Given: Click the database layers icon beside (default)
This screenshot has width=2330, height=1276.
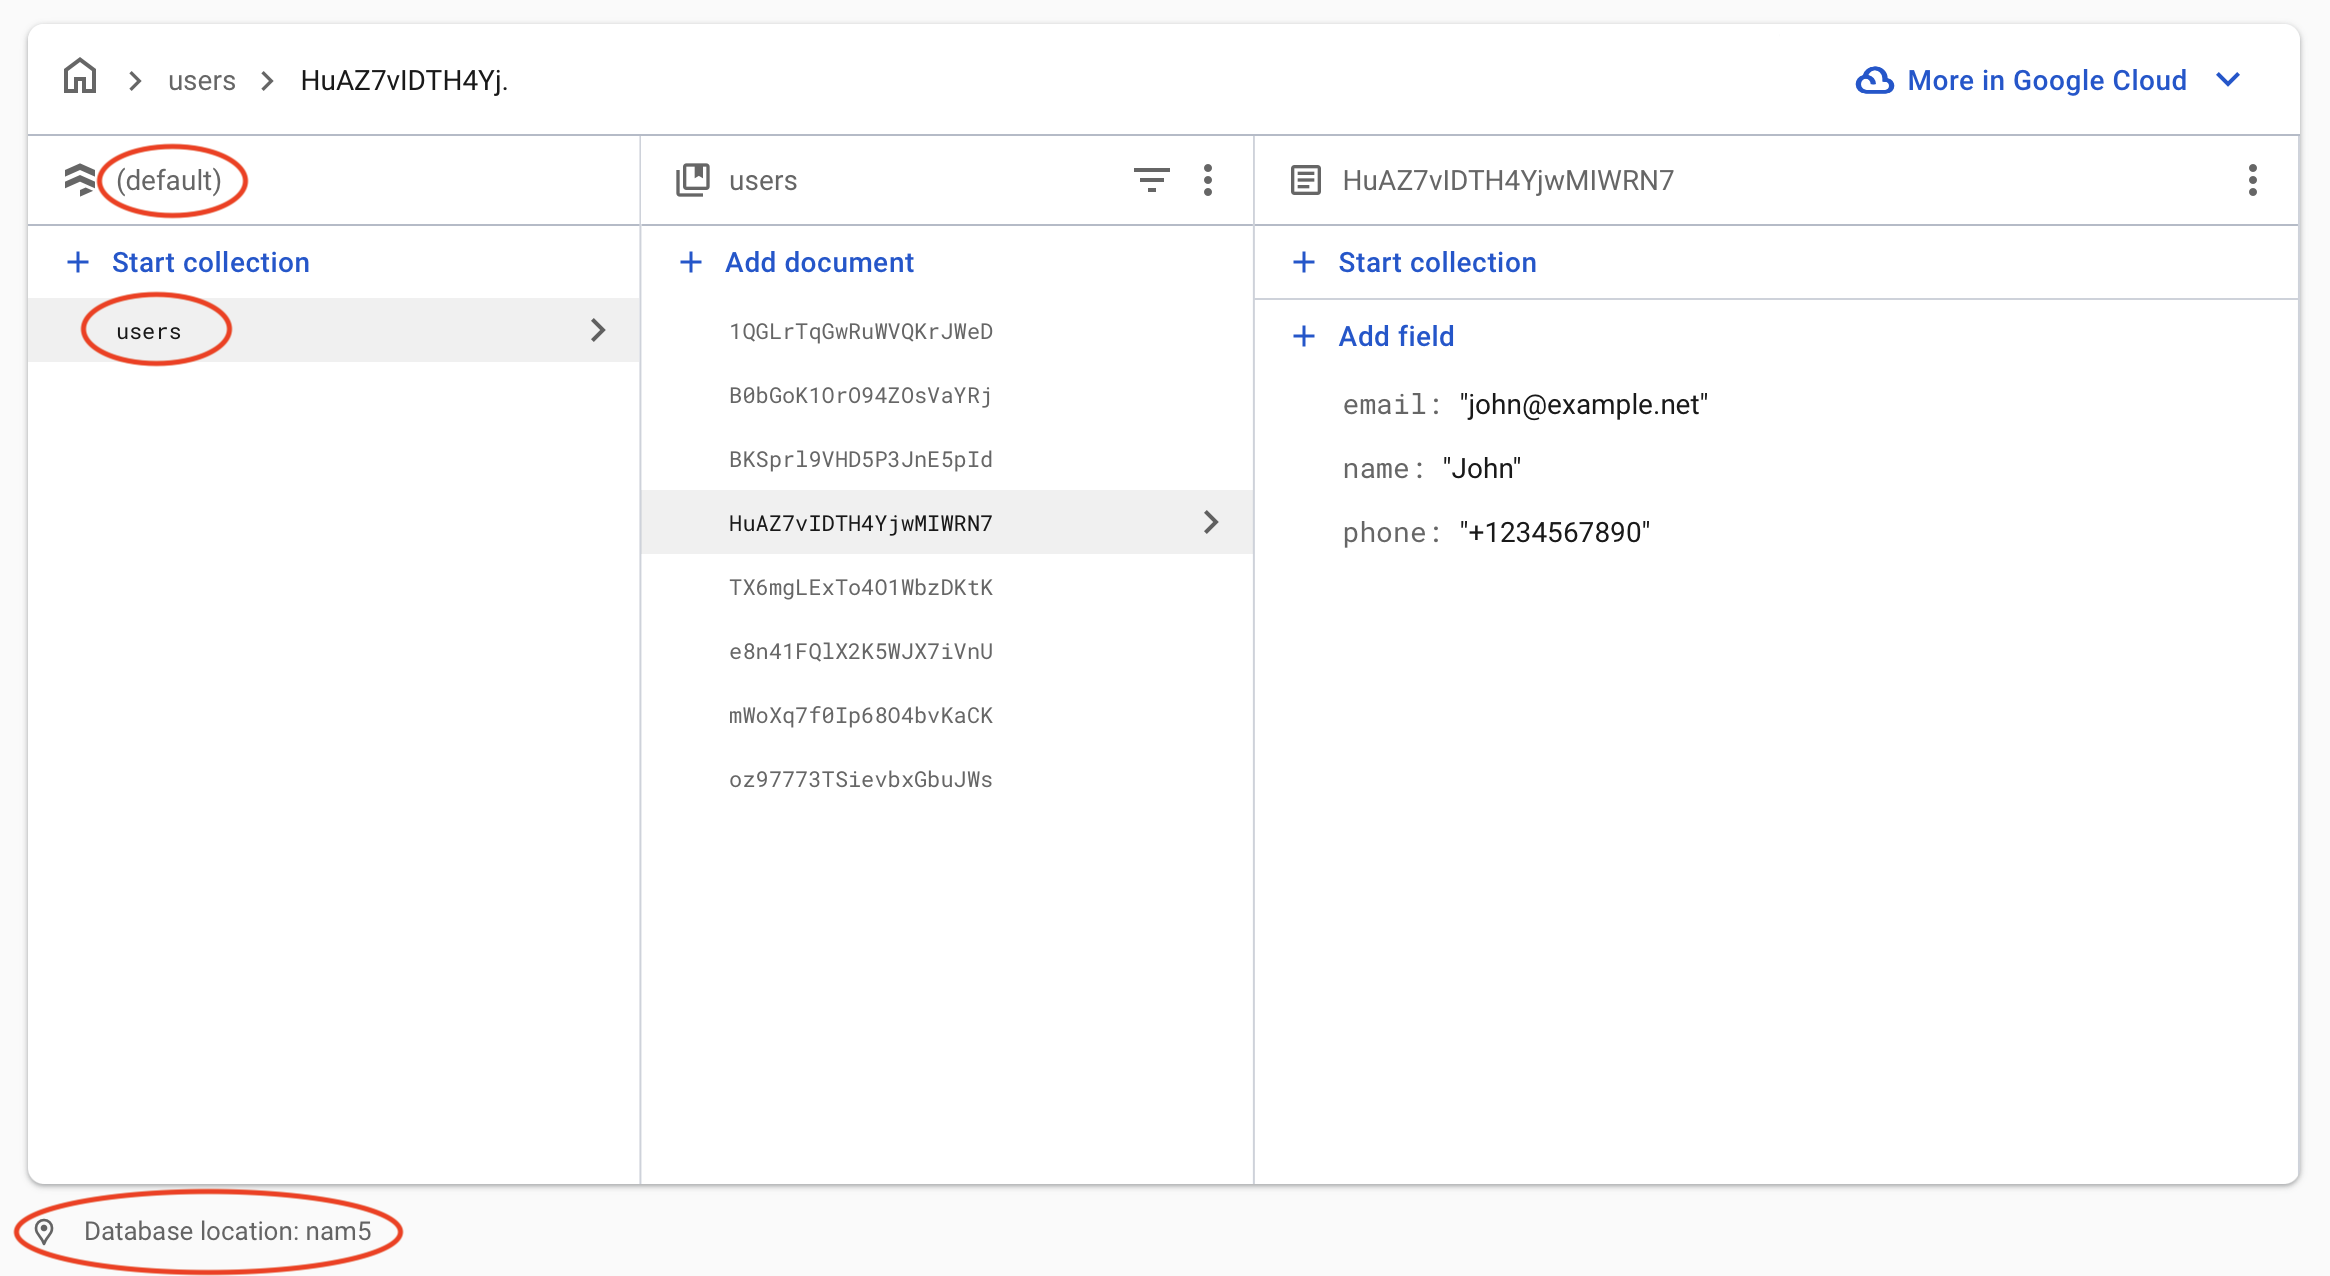Looking at the screenshot, I should pos(80,180).
